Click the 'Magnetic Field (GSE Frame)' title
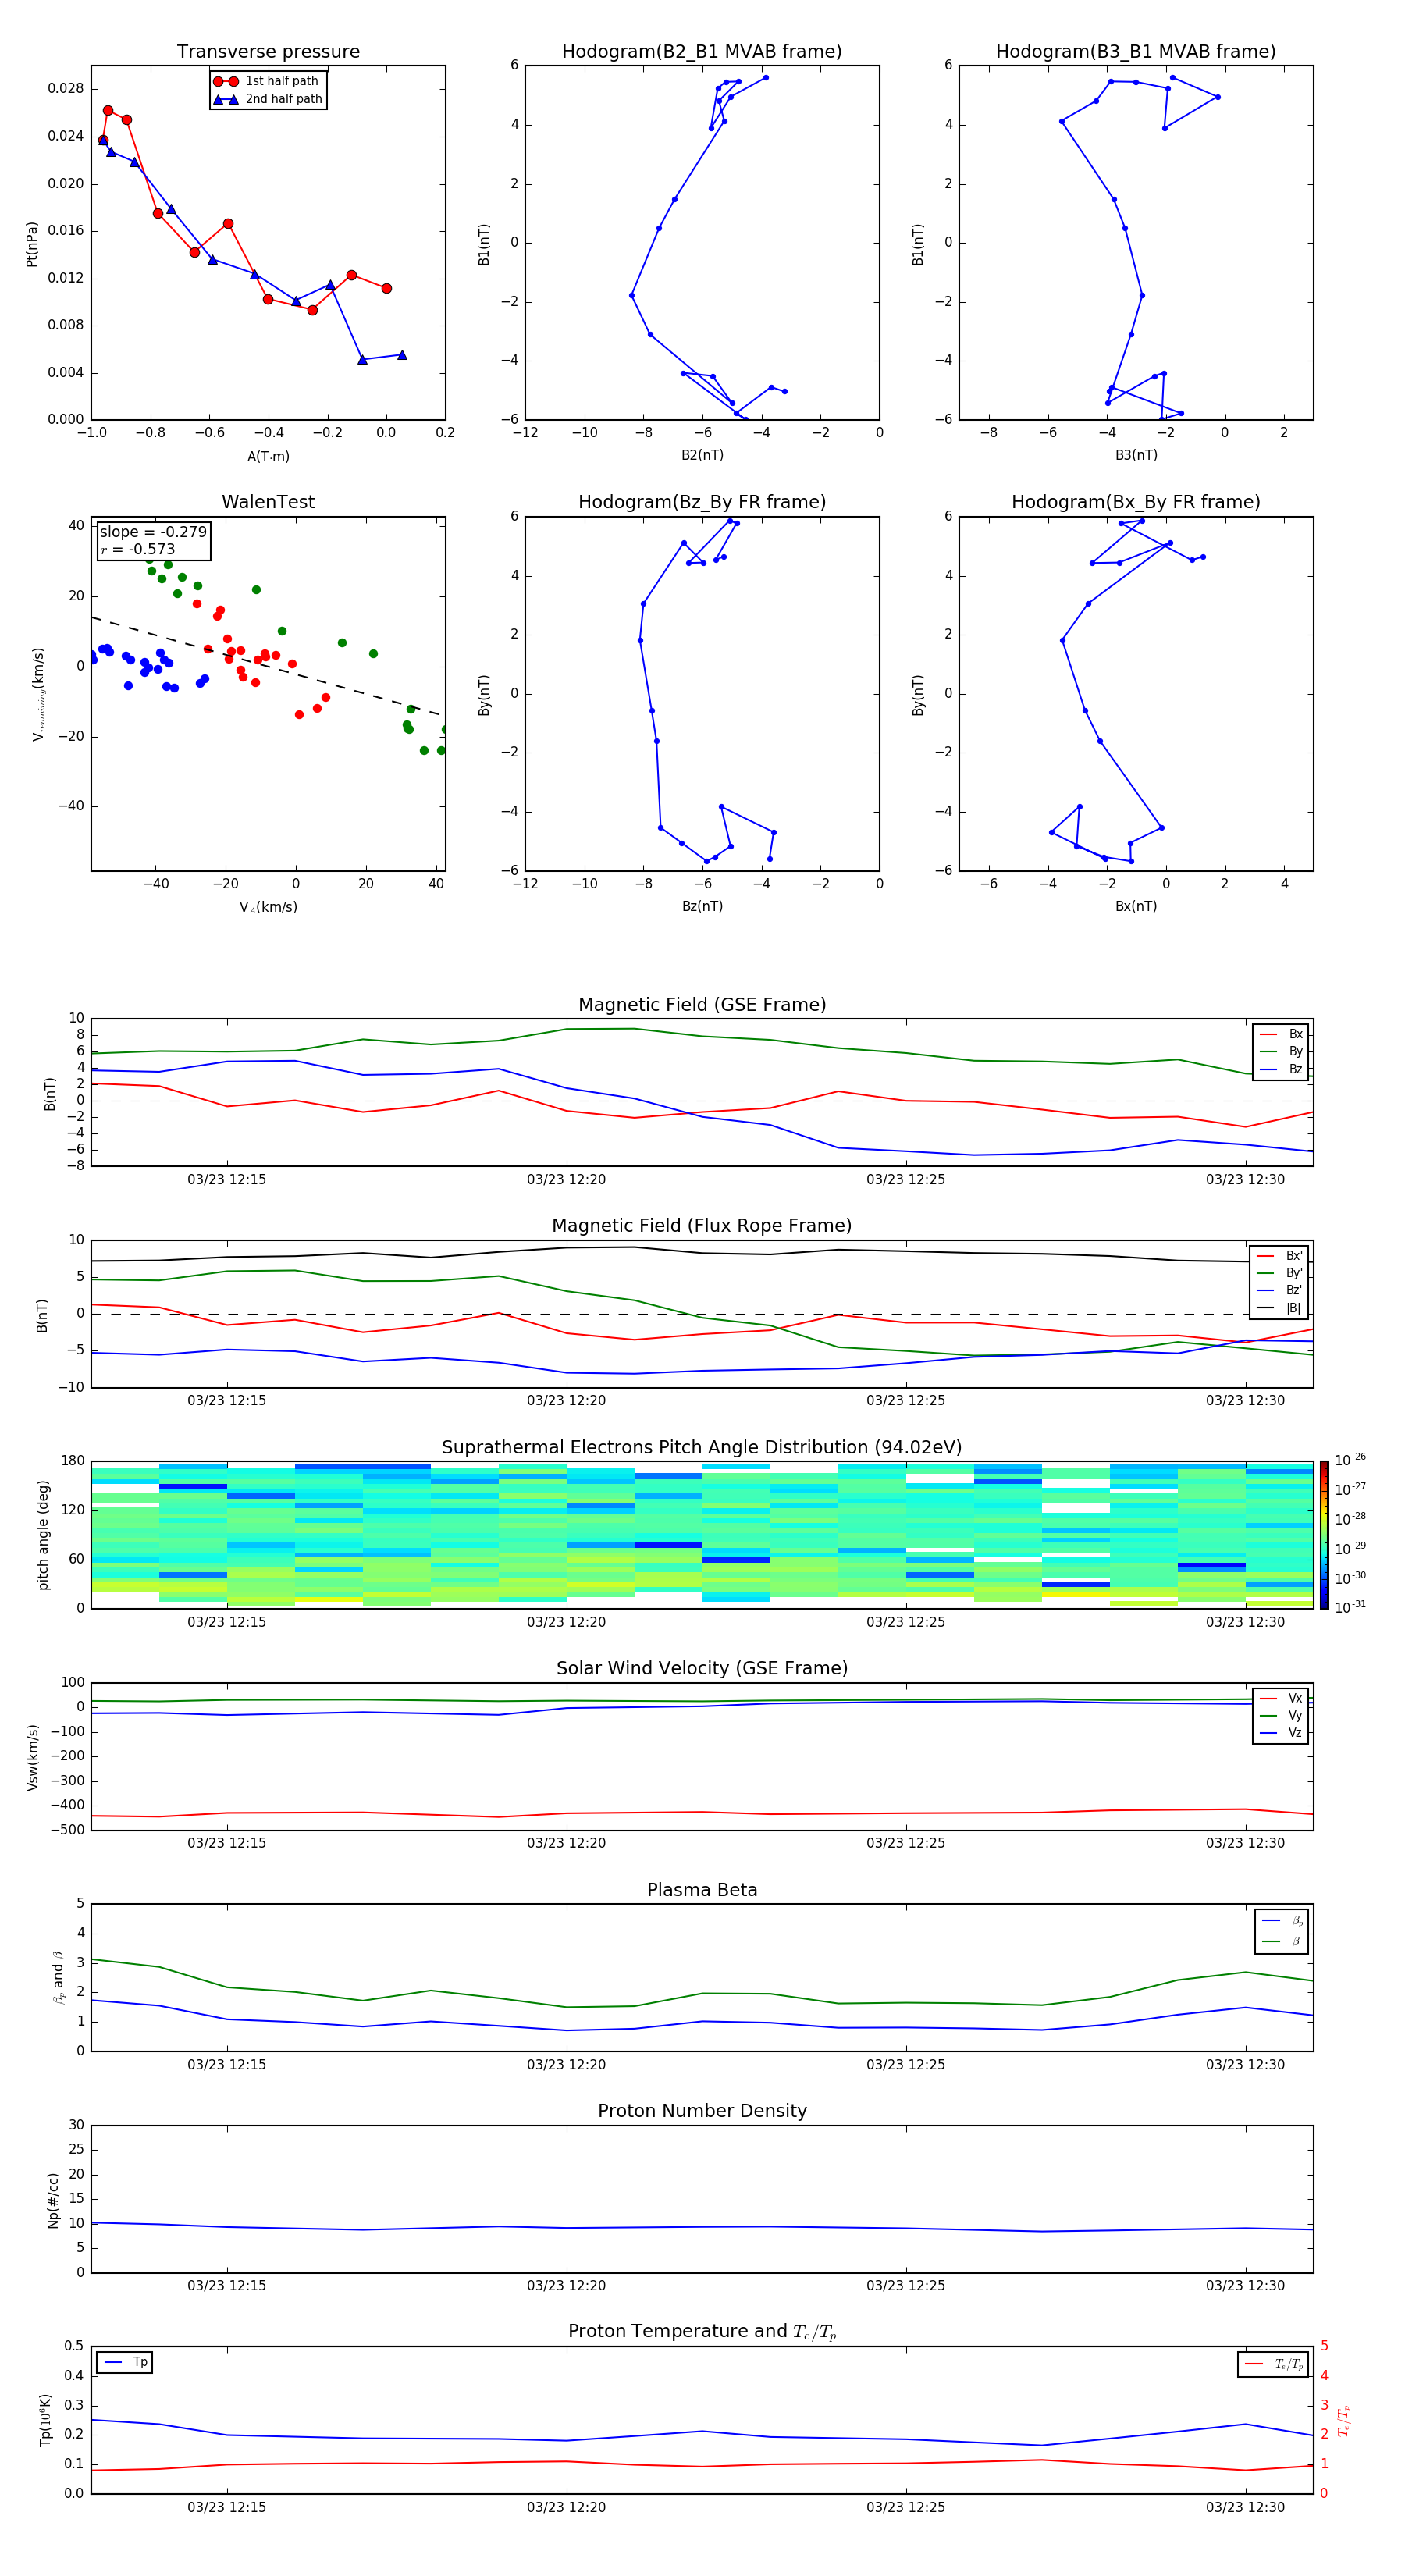The height and width of the screenshot is (2576, 1405). [x=702, y=1005]
